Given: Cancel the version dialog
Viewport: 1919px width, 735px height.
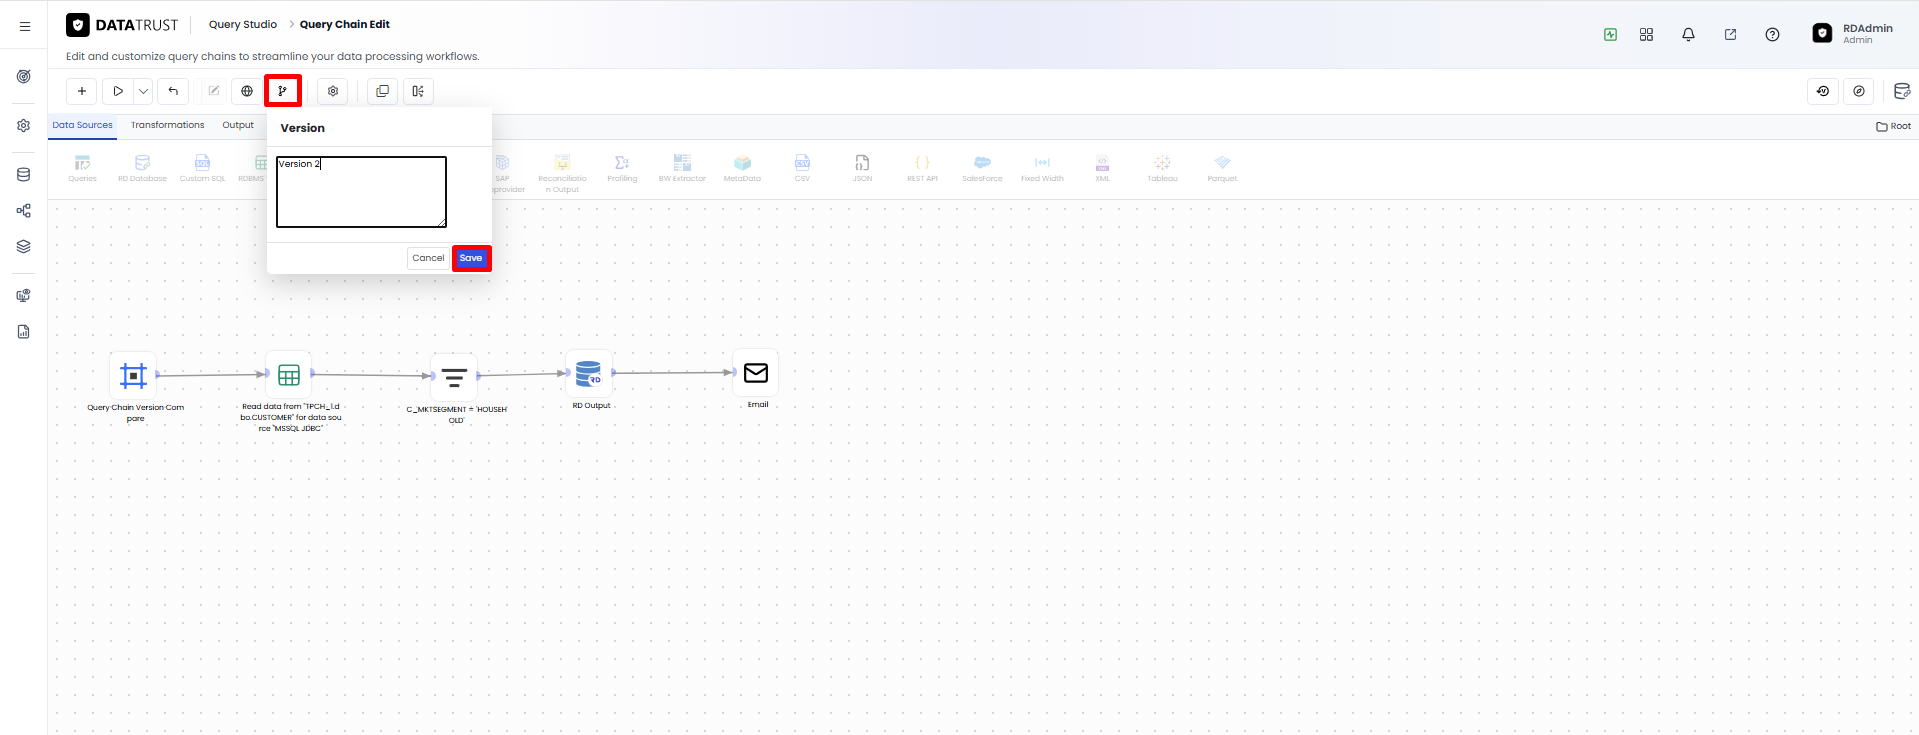Looking at the screenshot, I should tap(428, 258).
